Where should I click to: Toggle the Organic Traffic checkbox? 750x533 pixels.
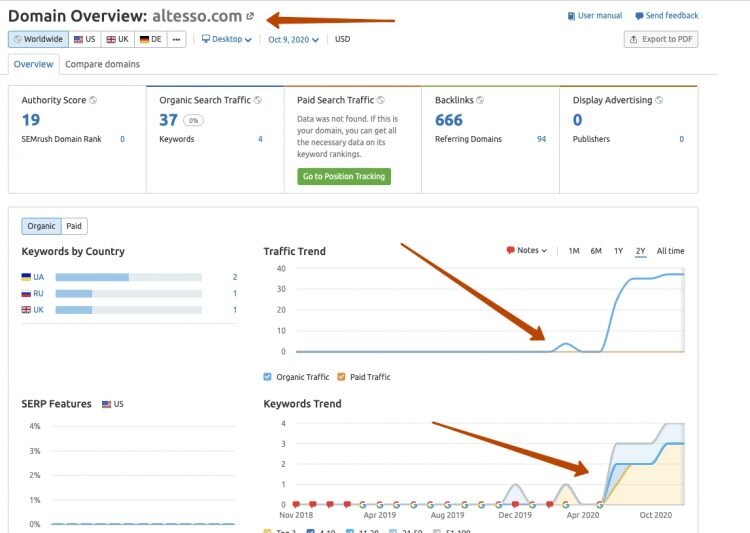click(267, 377)
